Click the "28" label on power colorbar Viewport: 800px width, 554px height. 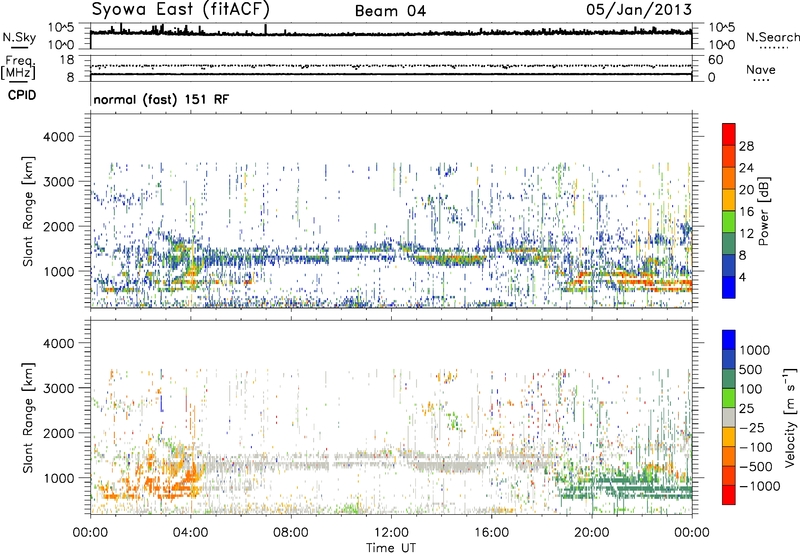746,146
